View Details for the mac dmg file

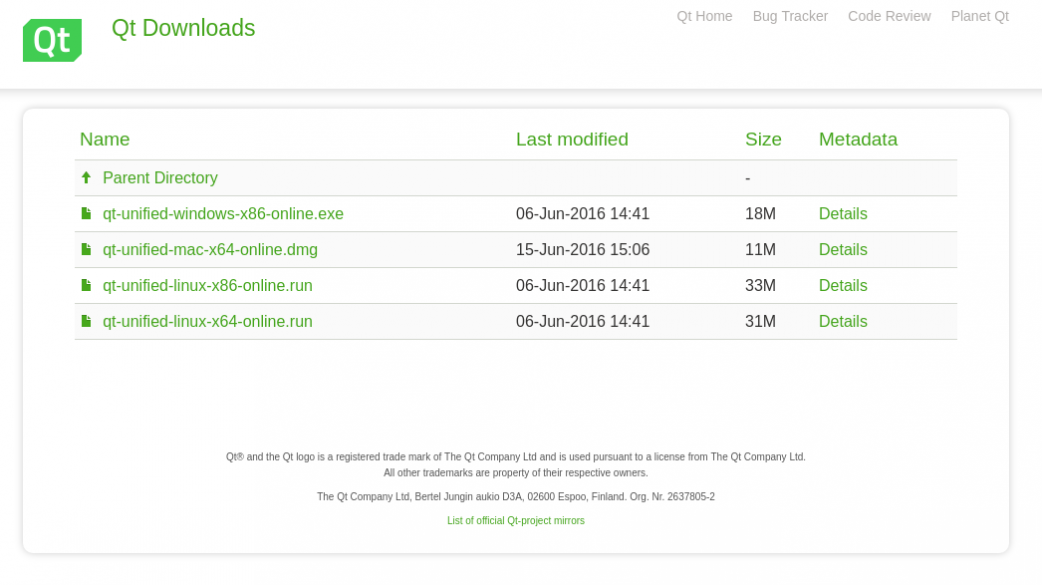(843, 250)
